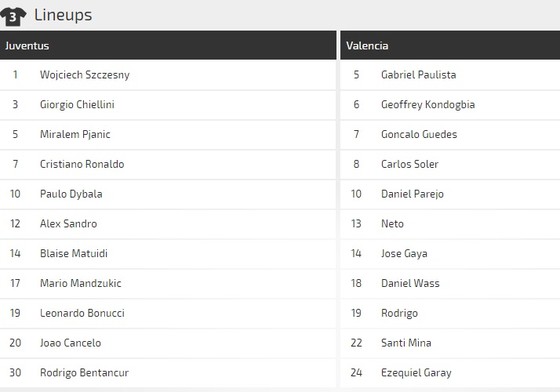This screenshot has width=560, height=392.
Task: Click Rodrigo Bentancur's name
Action: pos(84,373)
